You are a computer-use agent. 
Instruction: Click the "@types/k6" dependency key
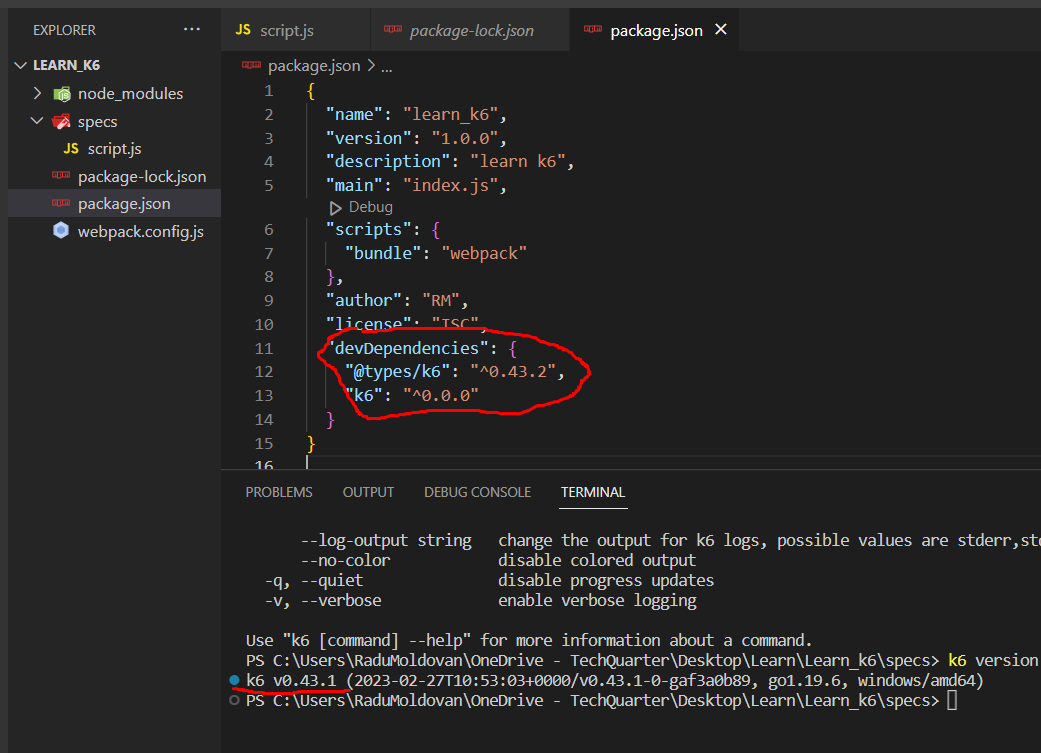click(398, 371)
